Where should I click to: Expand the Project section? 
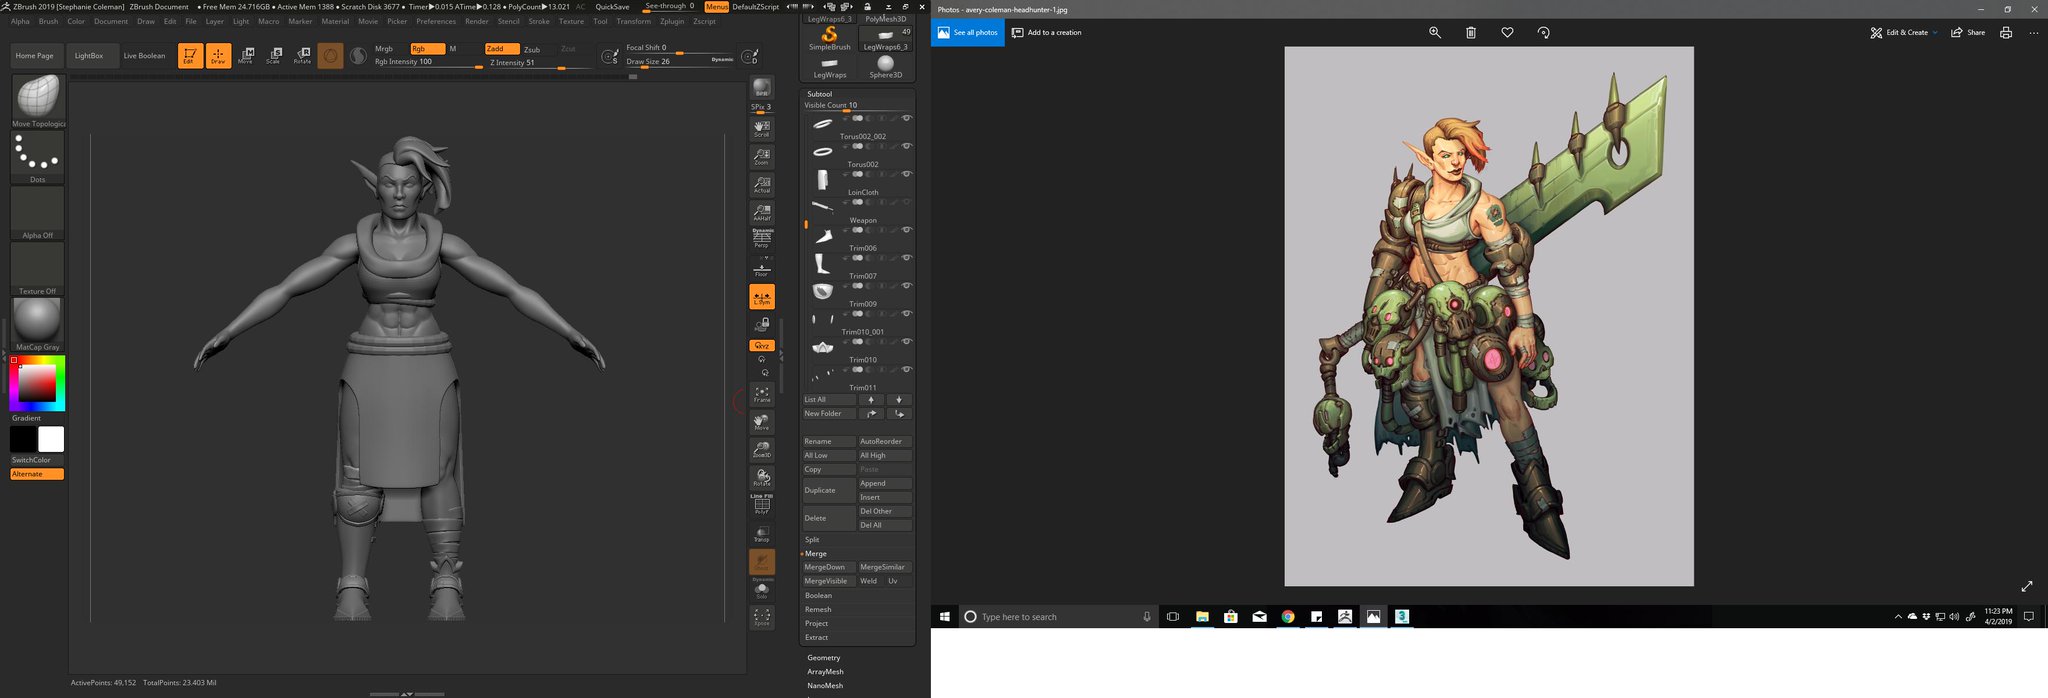816,624
